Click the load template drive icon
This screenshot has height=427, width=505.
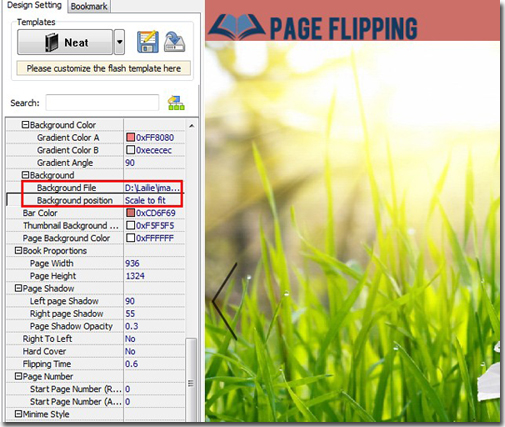tap(174, 42)
